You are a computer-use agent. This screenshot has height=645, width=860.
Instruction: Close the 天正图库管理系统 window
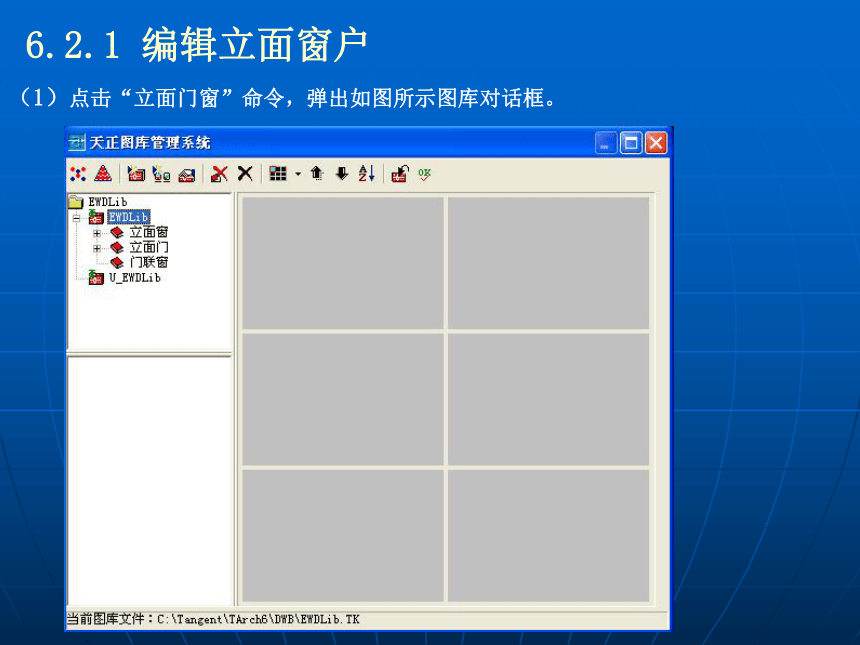pyautogui.click(x=656, y=143)
